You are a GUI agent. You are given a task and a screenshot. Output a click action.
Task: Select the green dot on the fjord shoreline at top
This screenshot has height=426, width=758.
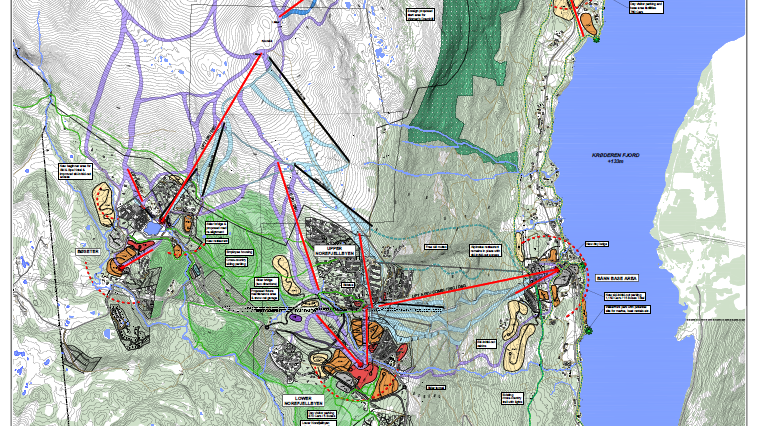[x=596, y=40]
